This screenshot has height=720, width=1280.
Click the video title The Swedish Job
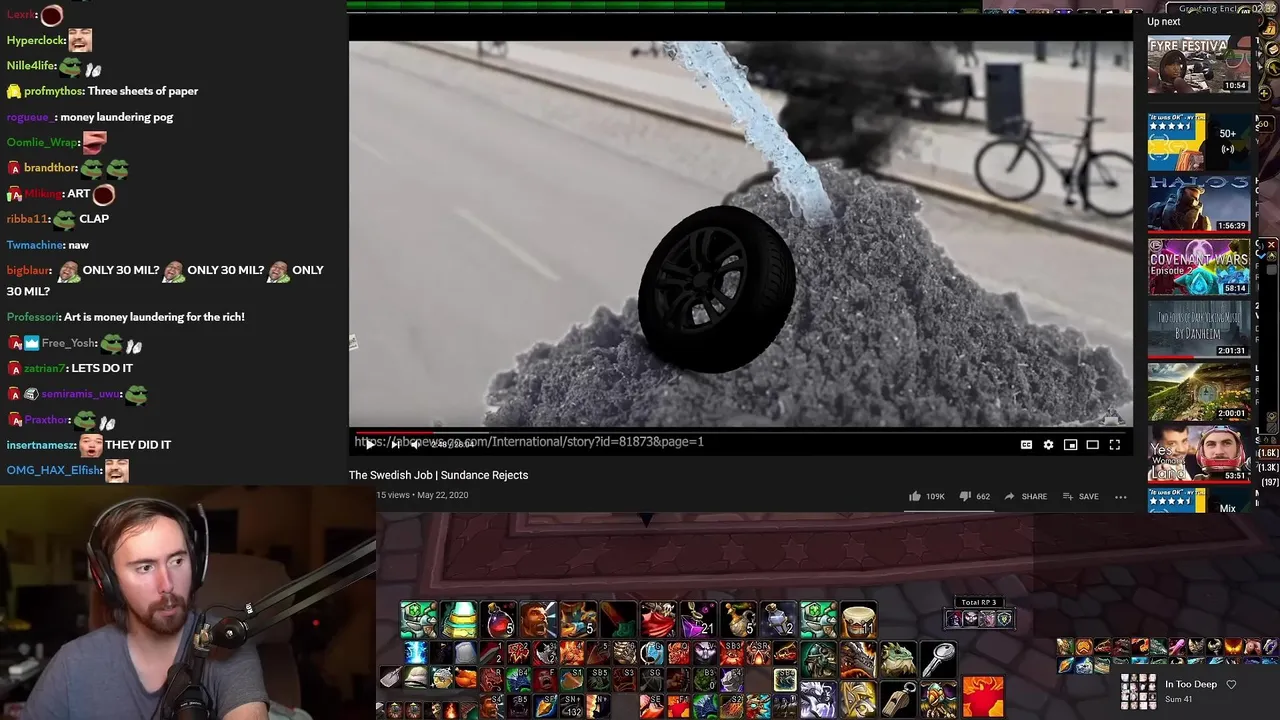point(438,475)
